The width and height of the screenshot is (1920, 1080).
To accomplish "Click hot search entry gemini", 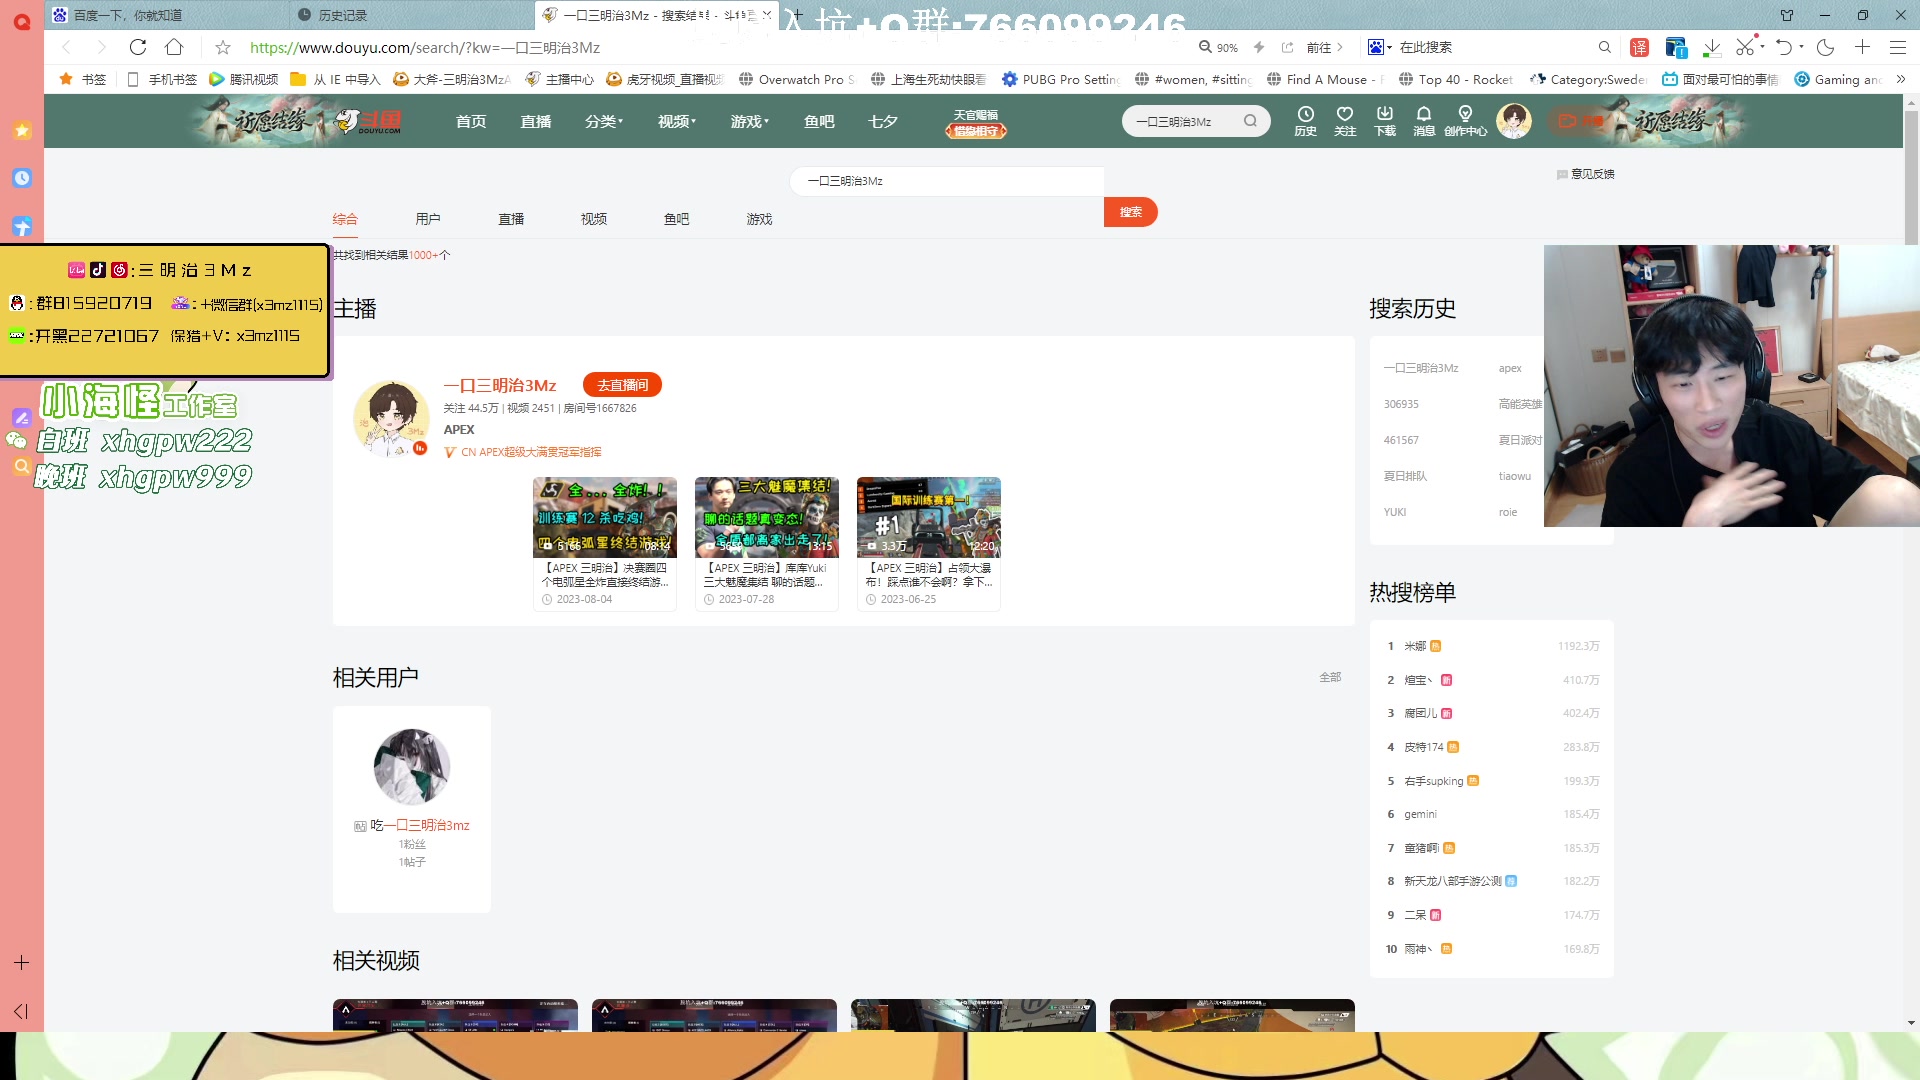I will [x=1420, y=814].
